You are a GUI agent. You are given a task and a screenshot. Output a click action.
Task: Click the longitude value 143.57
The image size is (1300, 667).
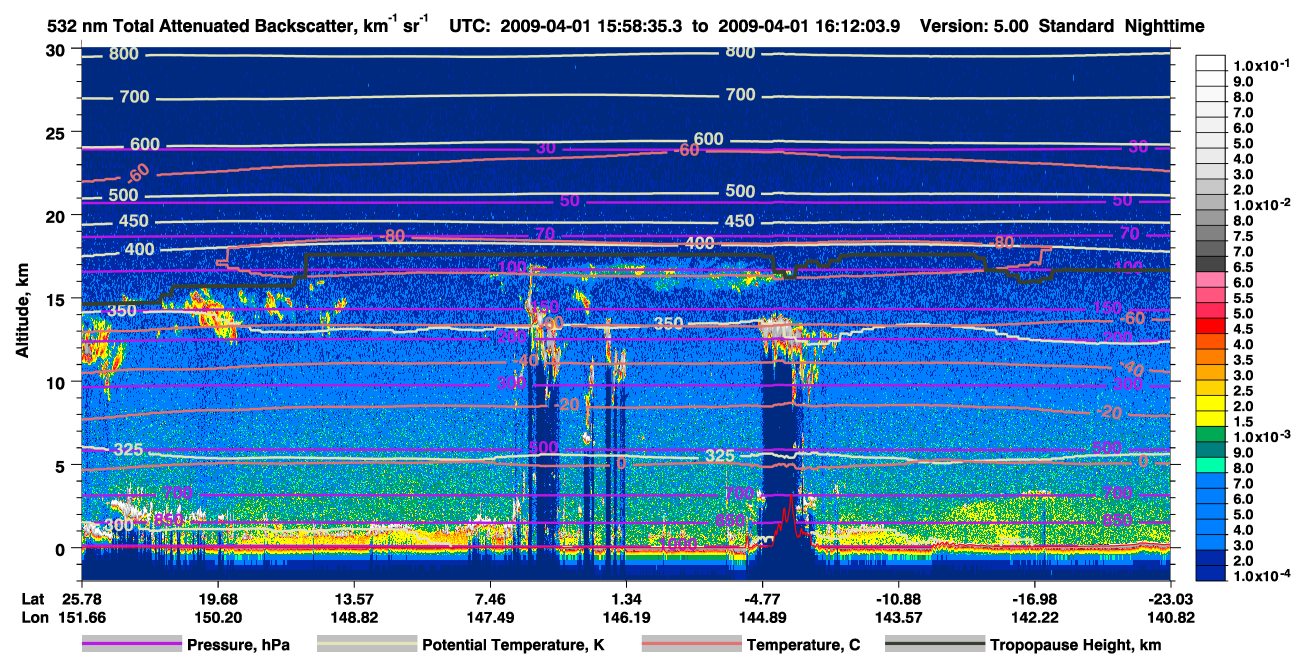[x=899, y=616]
